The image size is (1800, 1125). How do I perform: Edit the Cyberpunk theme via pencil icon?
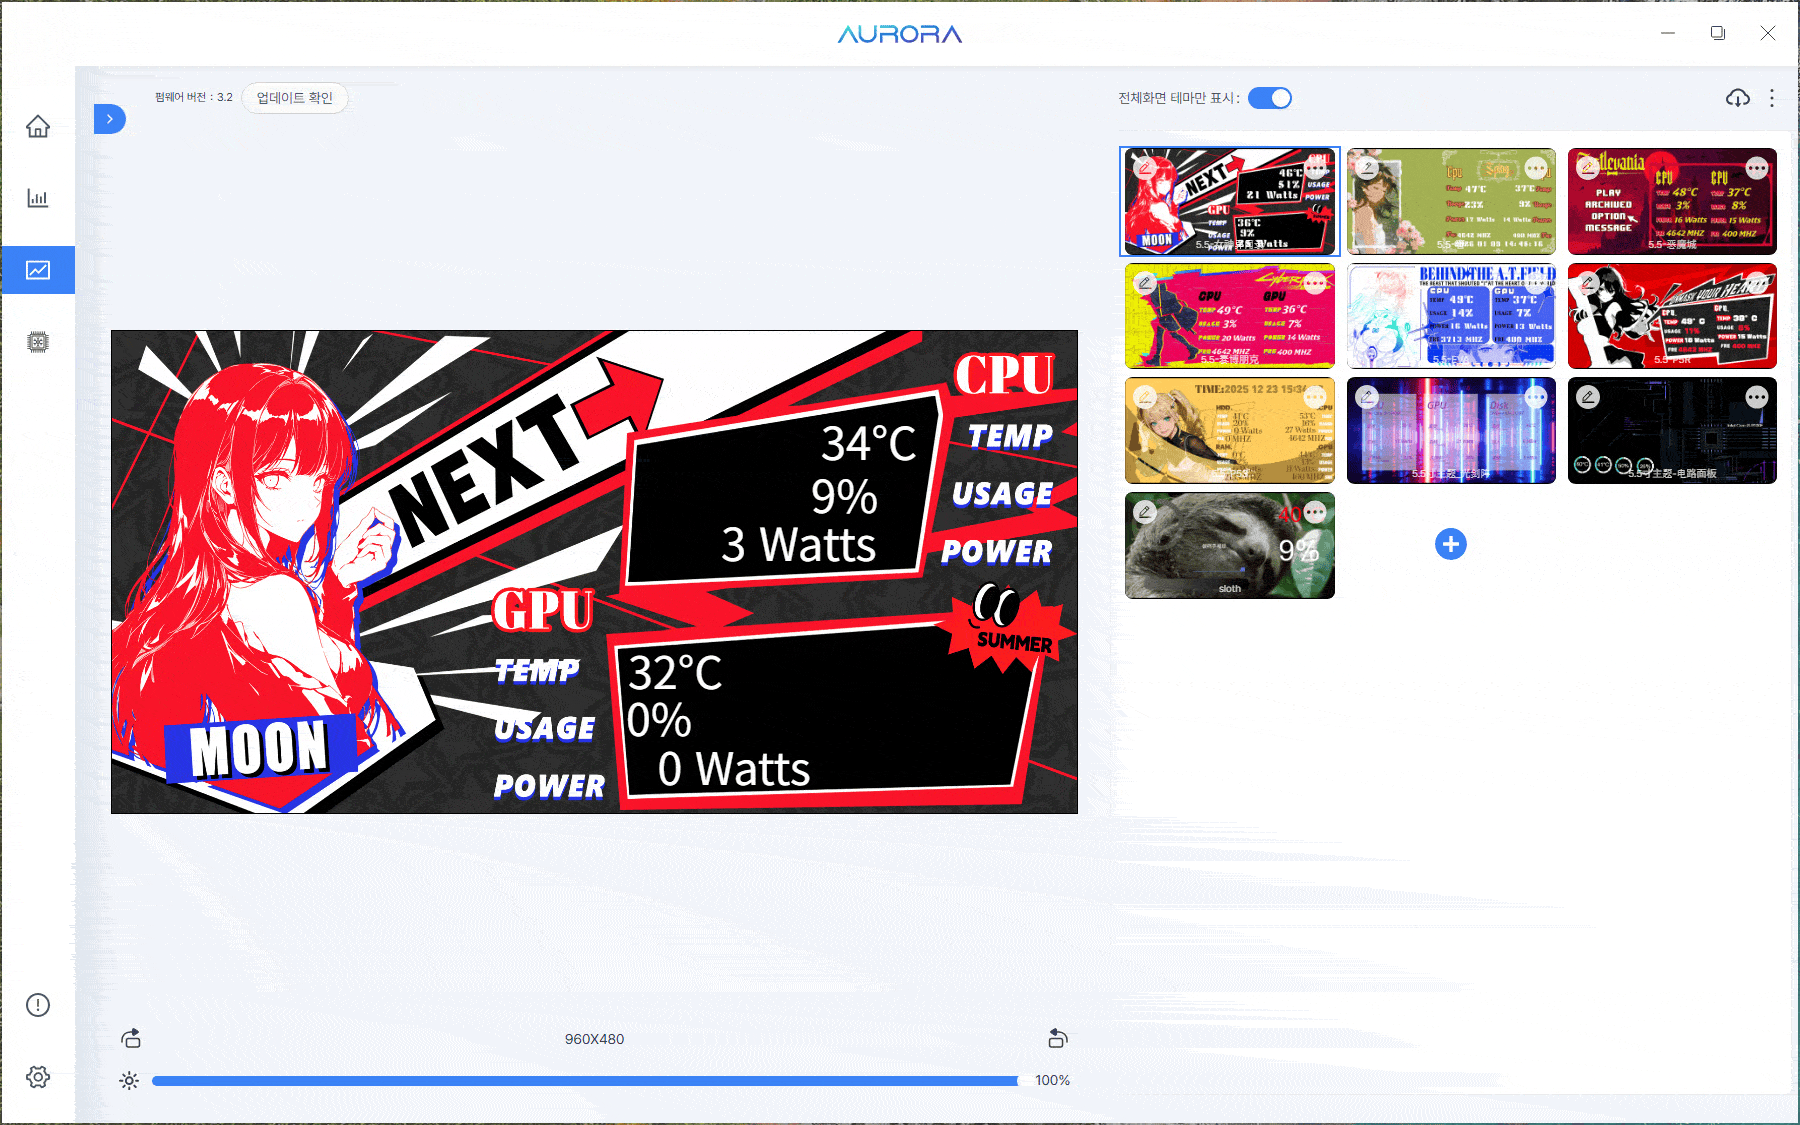pyautogui.click(x=1145, y=283)
